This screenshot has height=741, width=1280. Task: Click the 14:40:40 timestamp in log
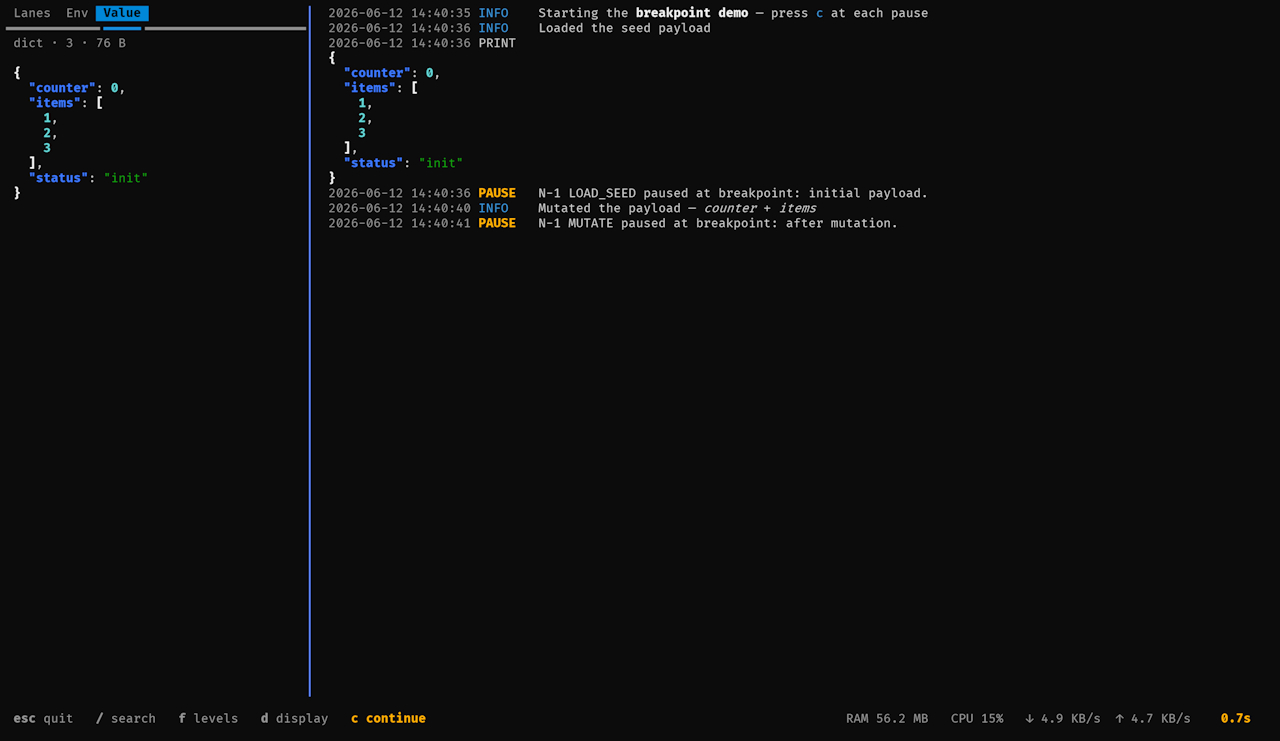[x=441, y=208]
